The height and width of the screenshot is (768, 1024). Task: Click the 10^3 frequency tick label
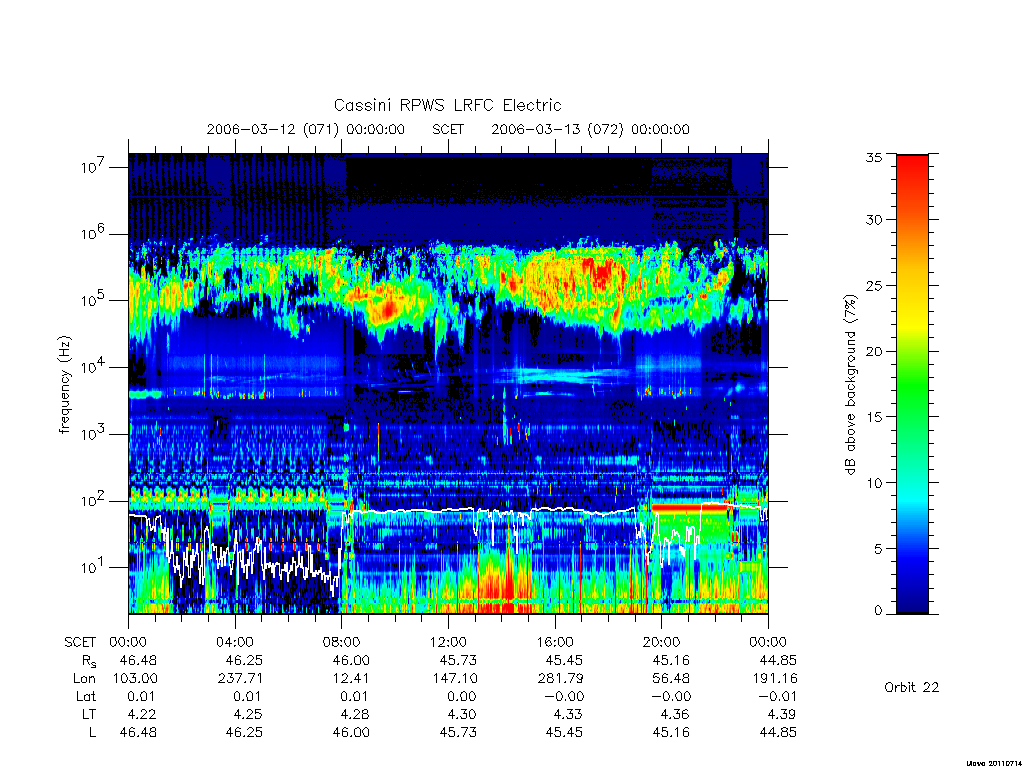(x=94, y=434)
